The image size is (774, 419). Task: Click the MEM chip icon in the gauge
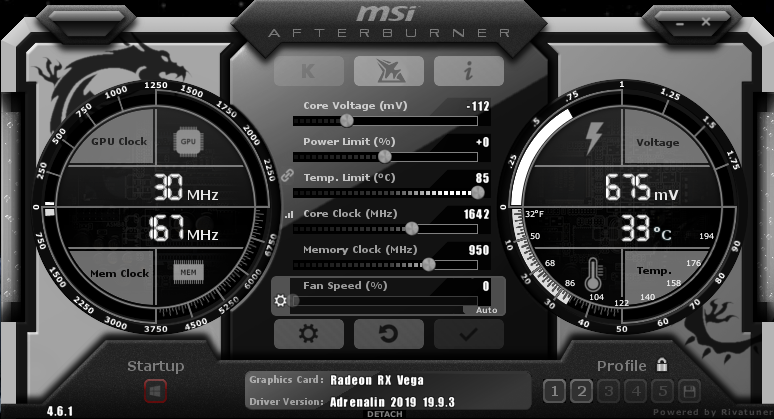188,272
